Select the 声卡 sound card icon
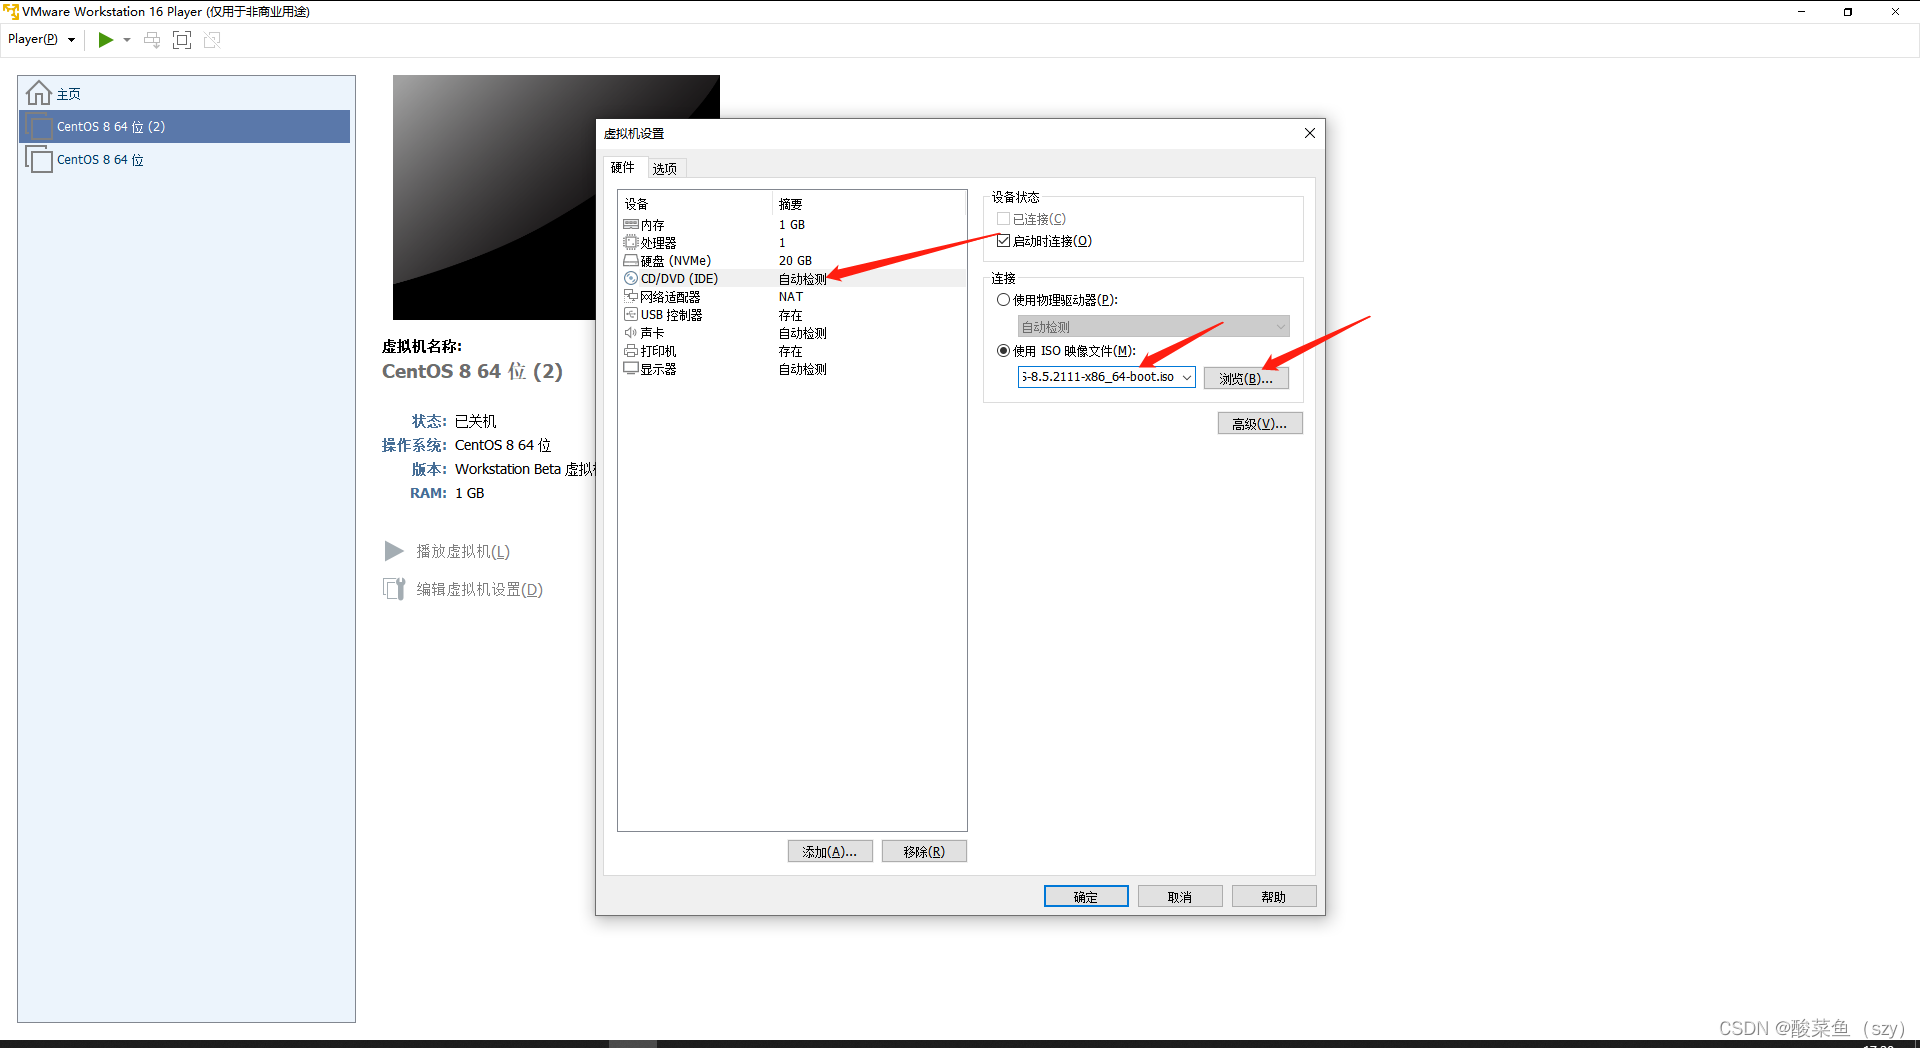1920x1048 pixels. pyautogui.click(x=631, y=332)
